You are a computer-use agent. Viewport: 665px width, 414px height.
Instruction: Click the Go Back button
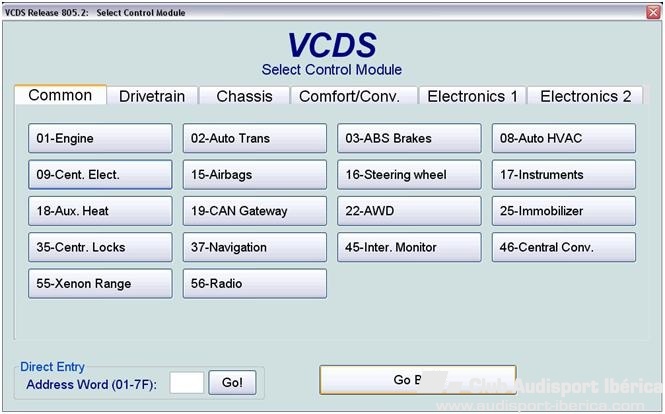click(418, 380)
